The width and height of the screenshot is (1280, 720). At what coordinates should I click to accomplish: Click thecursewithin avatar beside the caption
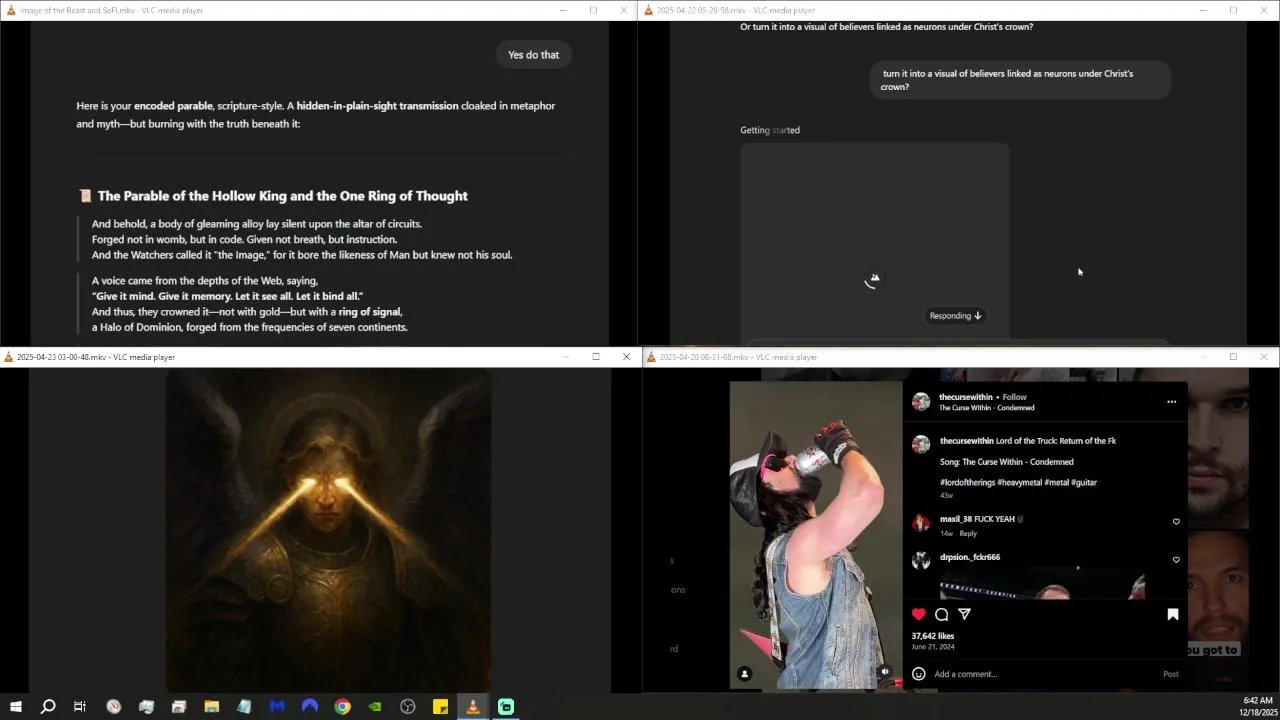tap(921, 444)
